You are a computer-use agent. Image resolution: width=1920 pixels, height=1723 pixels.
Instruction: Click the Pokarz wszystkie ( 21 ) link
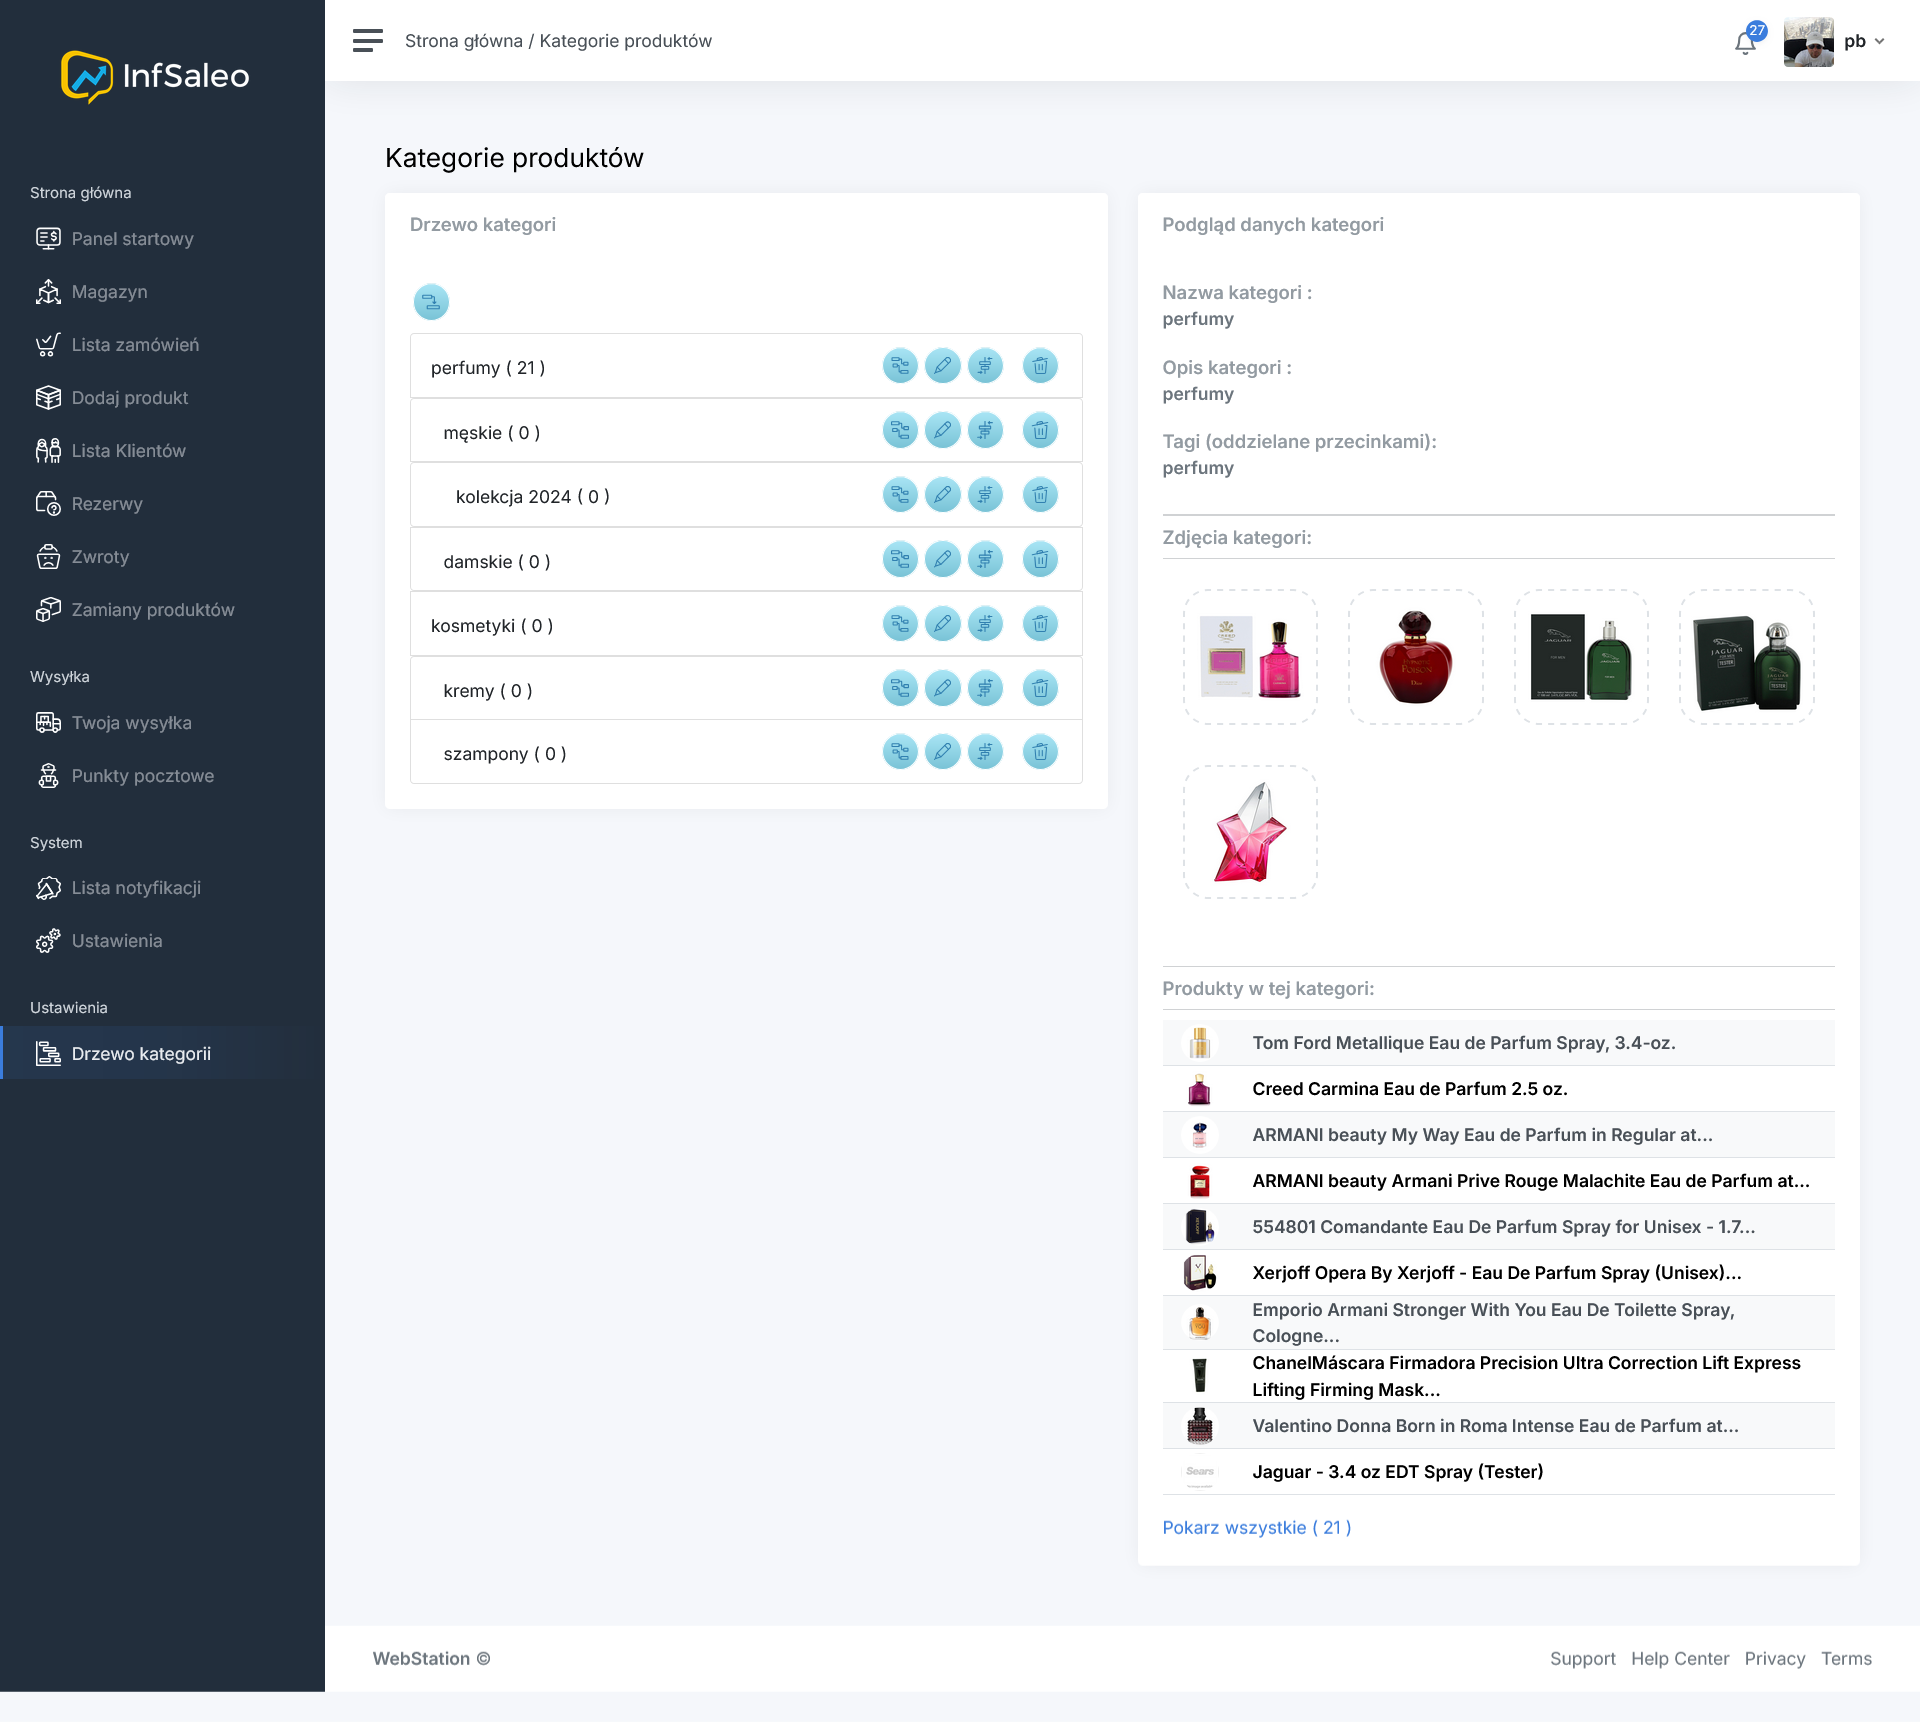pos(1256,1527)
